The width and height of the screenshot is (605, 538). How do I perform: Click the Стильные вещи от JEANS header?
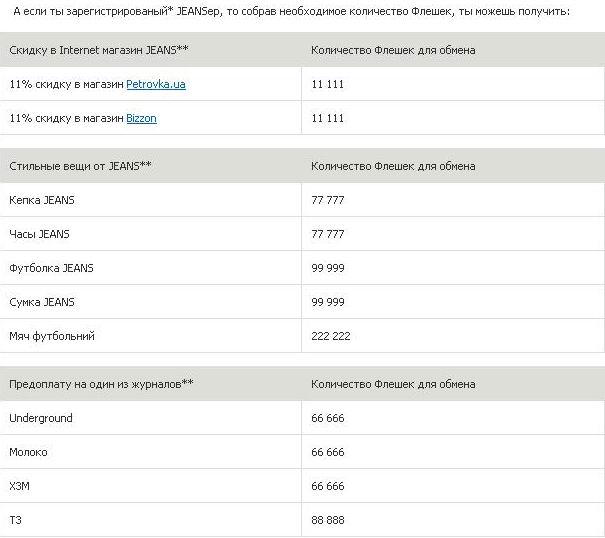pos(80,166)
